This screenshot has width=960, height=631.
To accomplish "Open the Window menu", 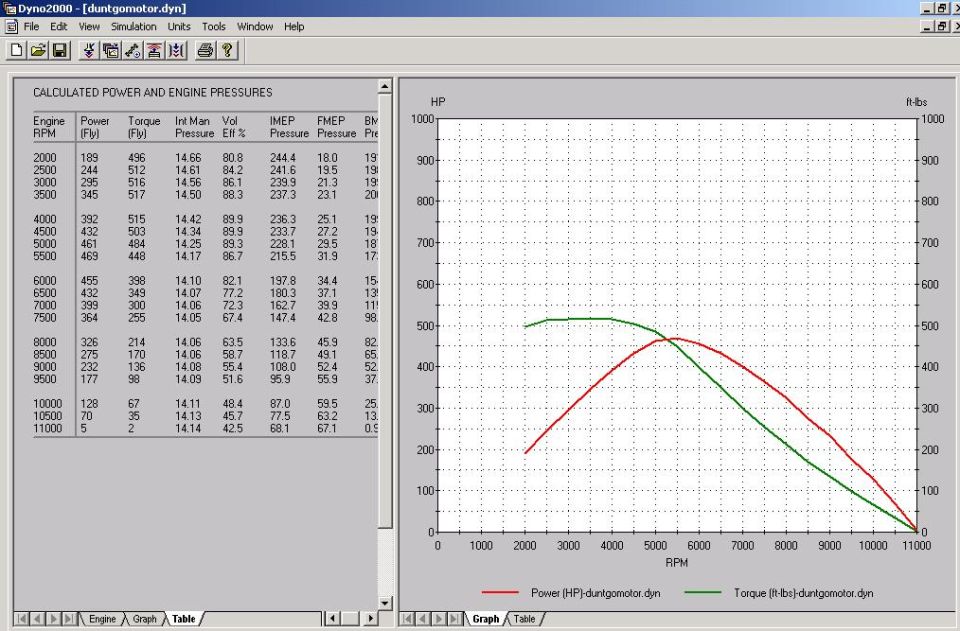I will pos(255,26).
